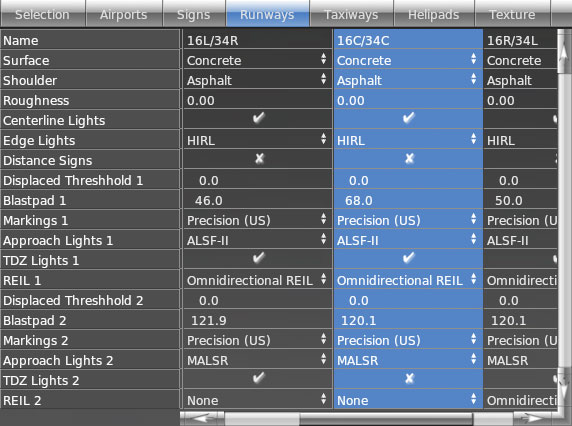Viewport: 572px width, 426px height.
Task: Click Edge Lights HIRL for runway 16R/34L
Action: point(521,140)
